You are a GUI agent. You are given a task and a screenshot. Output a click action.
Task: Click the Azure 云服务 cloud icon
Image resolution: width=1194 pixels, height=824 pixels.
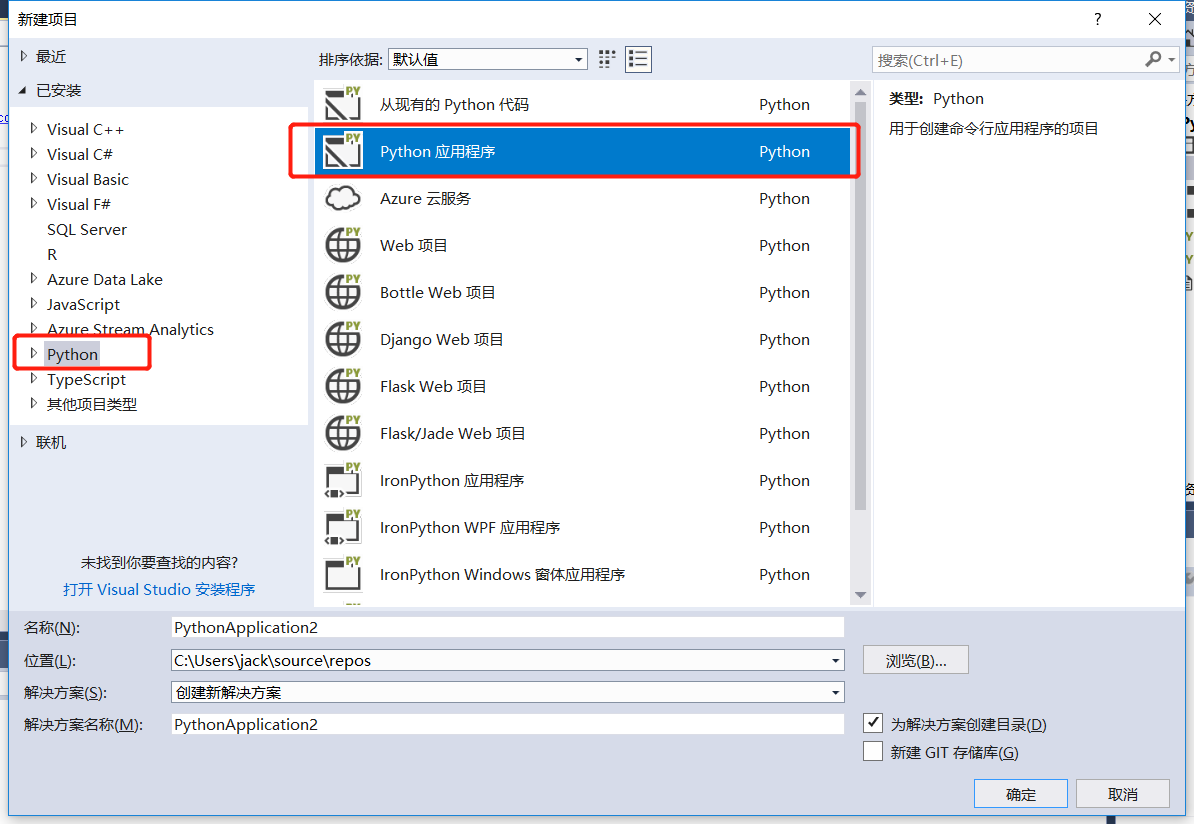click(x=343, y=198)
